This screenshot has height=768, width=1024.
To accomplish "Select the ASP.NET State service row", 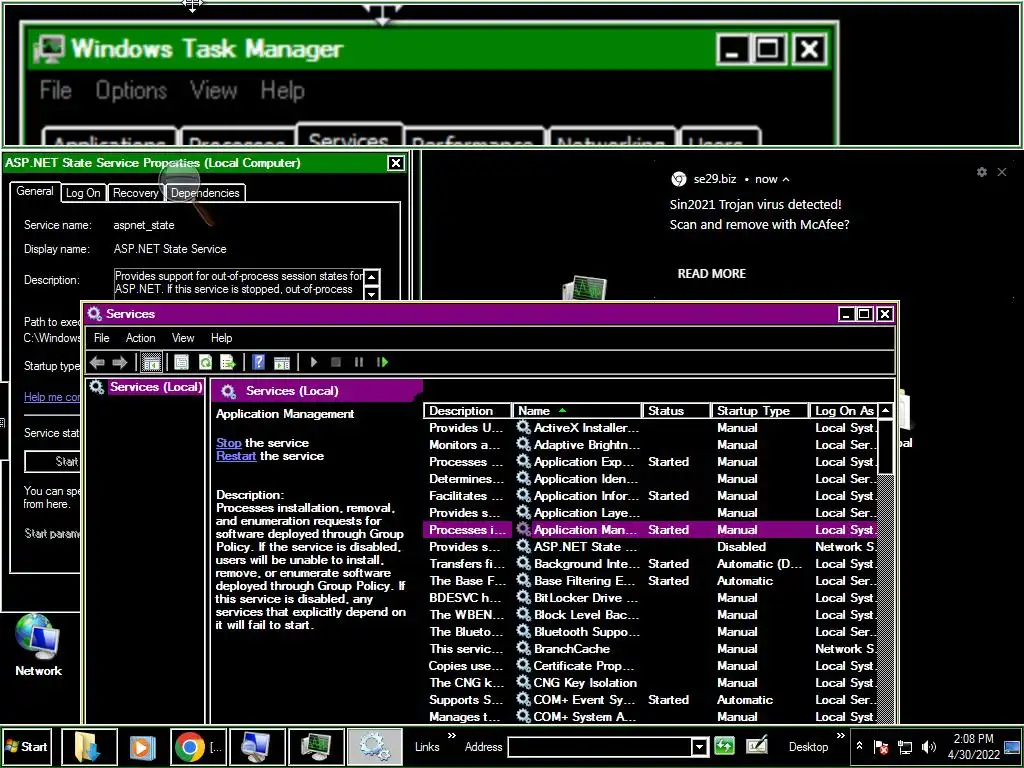I will click(x=650, y=547).
